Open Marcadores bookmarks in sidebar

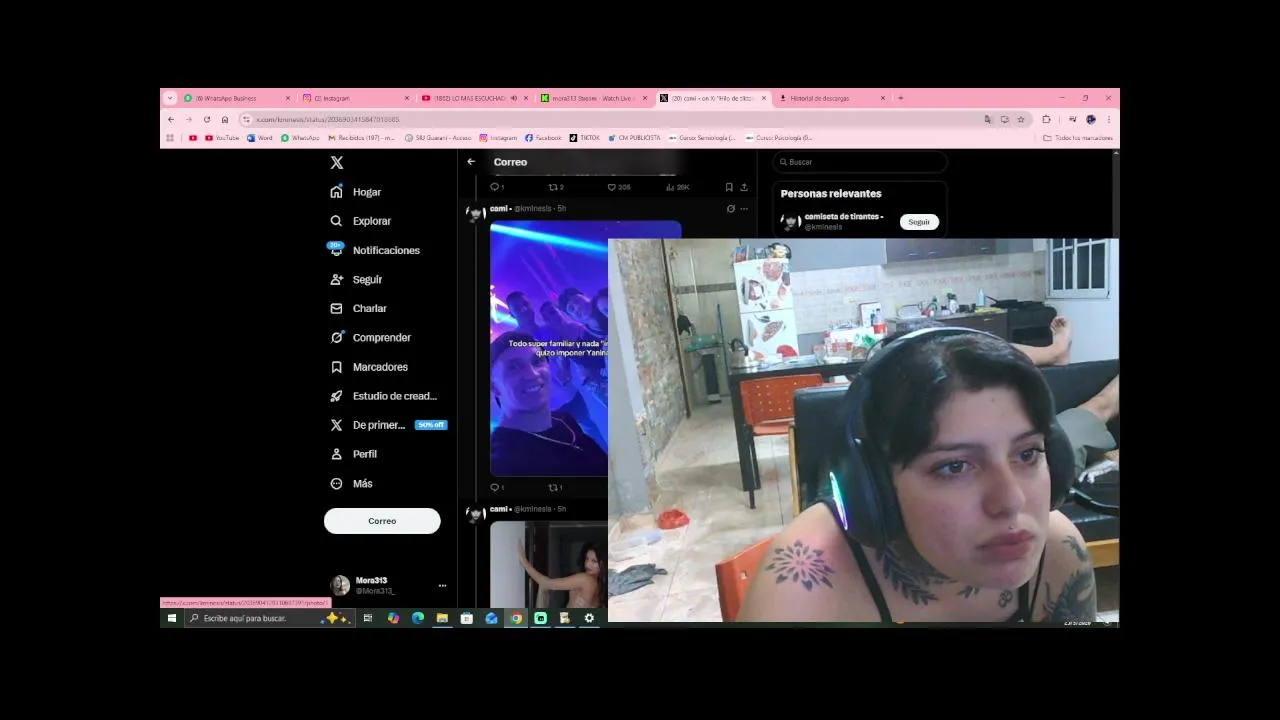[x=369, y=367]
